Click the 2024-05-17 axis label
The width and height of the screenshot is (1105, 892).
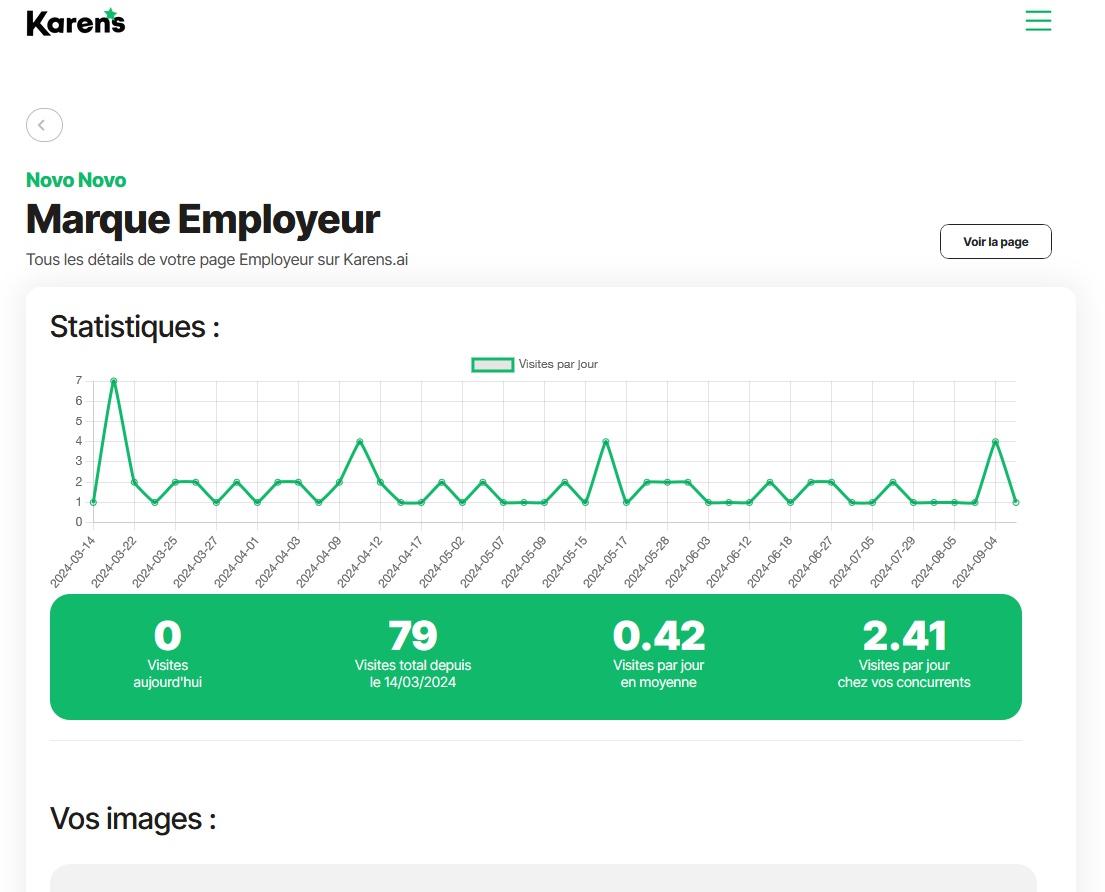tap(607, 561)
